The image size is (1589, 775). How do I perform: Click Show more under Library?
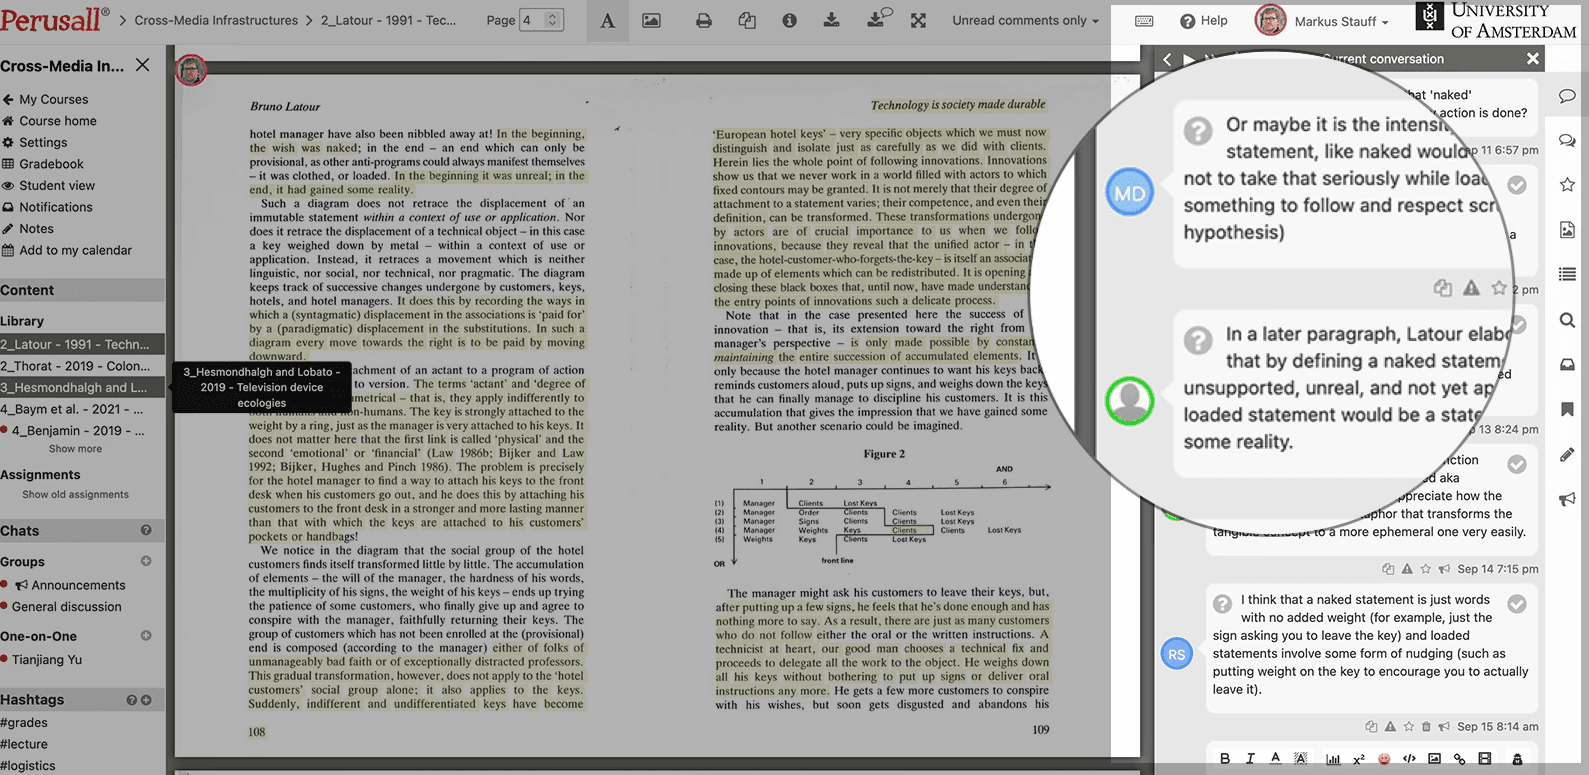[x=75, y=449]
